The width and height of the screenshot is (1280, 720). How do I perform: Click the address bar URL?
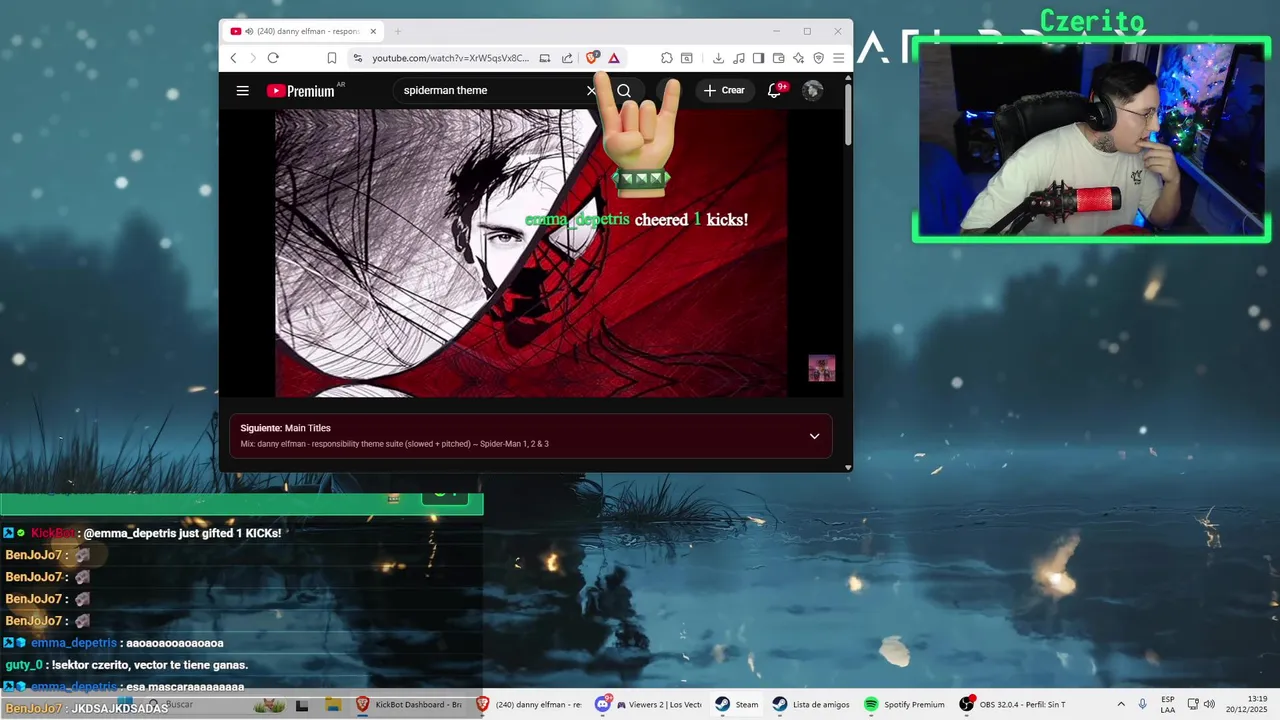[x=450, y=58]
